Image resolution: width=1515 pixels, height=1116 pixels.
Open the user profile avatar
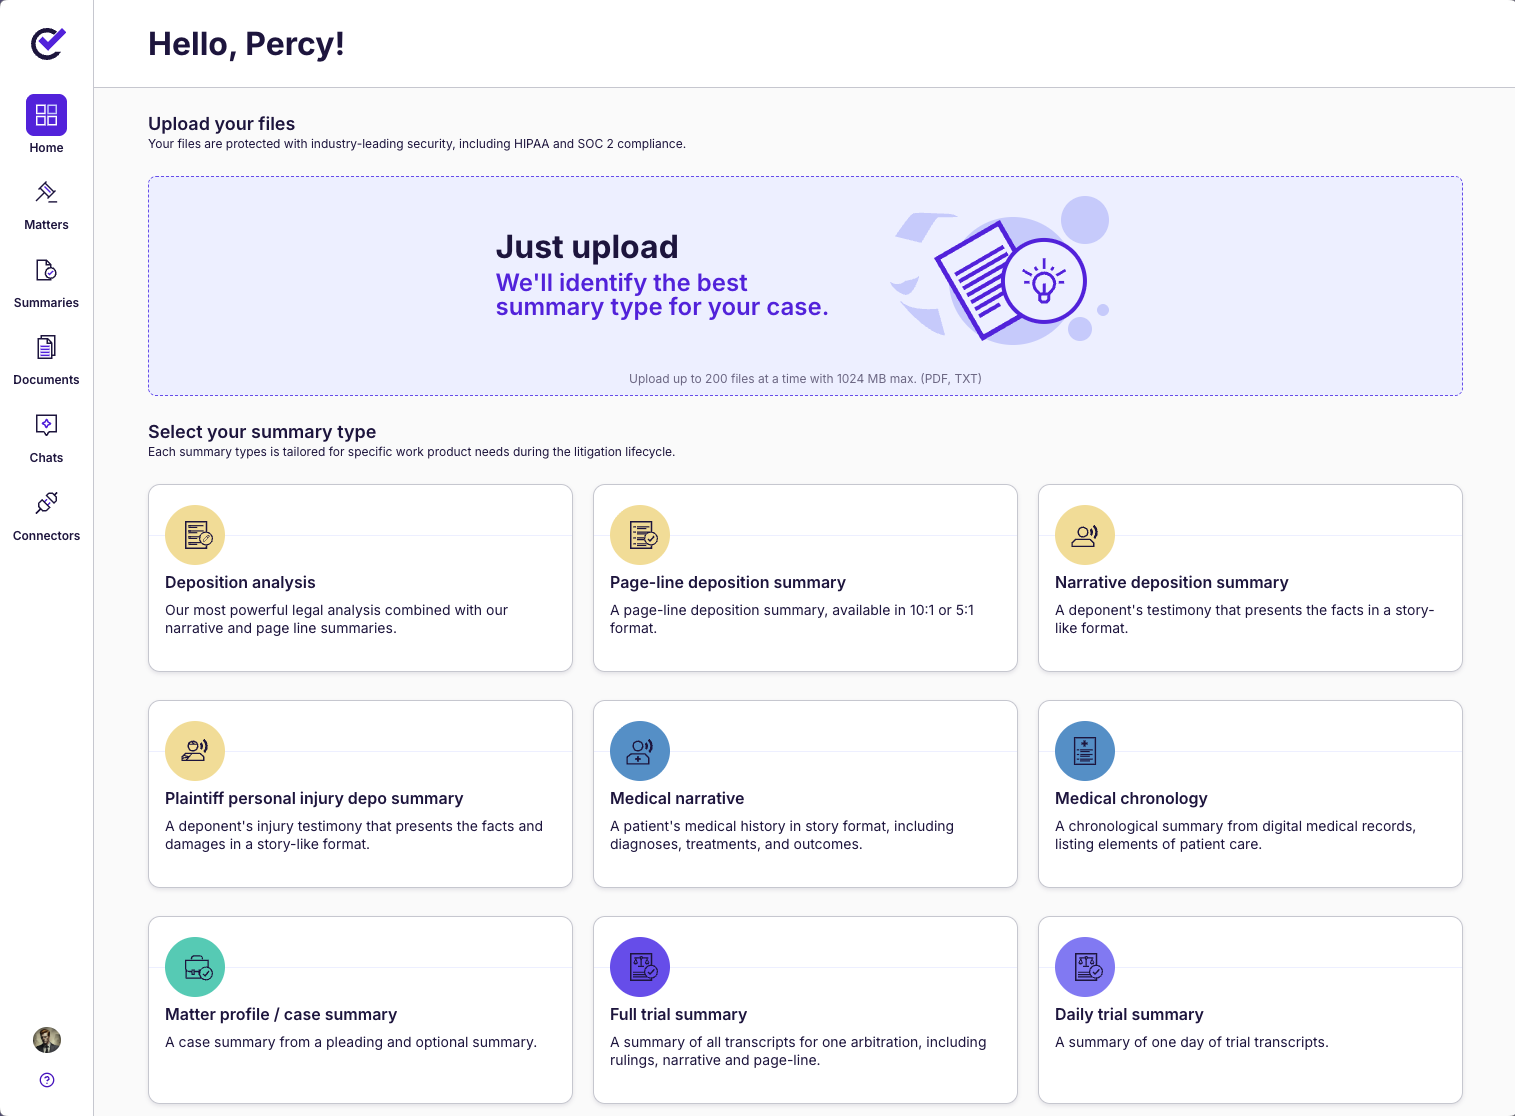click(47, 1040)
